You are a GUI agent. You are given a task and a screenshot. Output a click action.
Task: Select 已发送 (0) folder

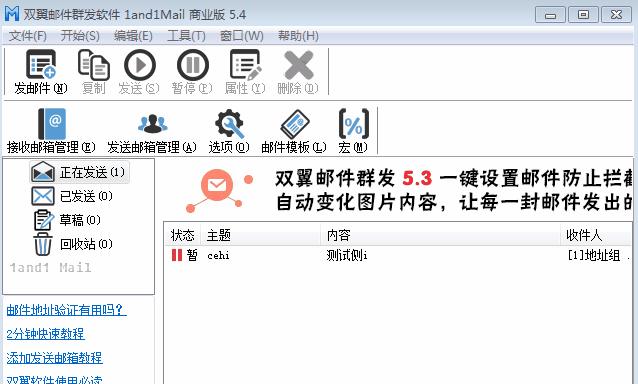point(72,196)
